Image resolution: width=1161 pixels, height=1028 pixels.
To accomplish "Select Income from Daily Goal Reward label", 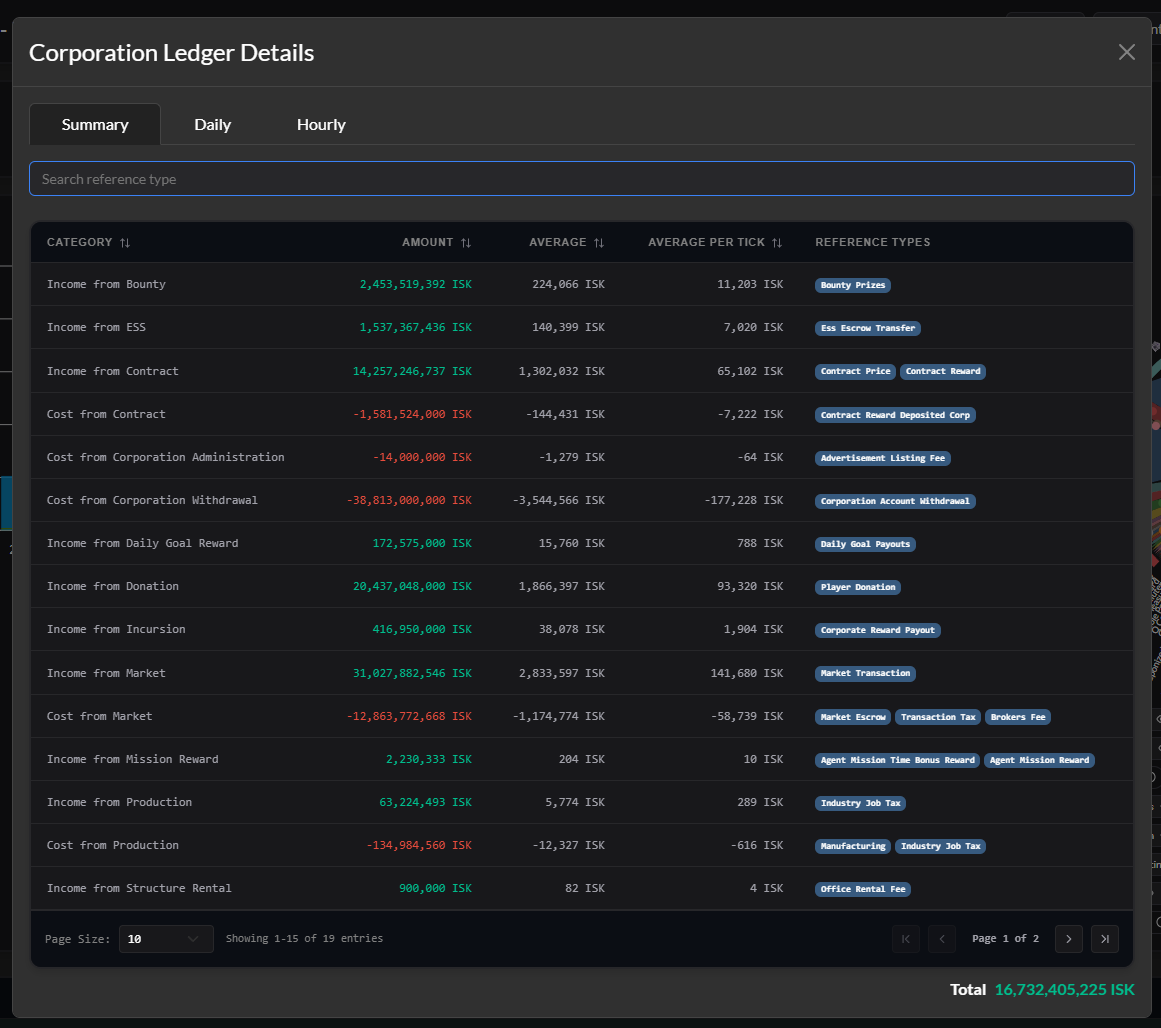I will [142, 543].
